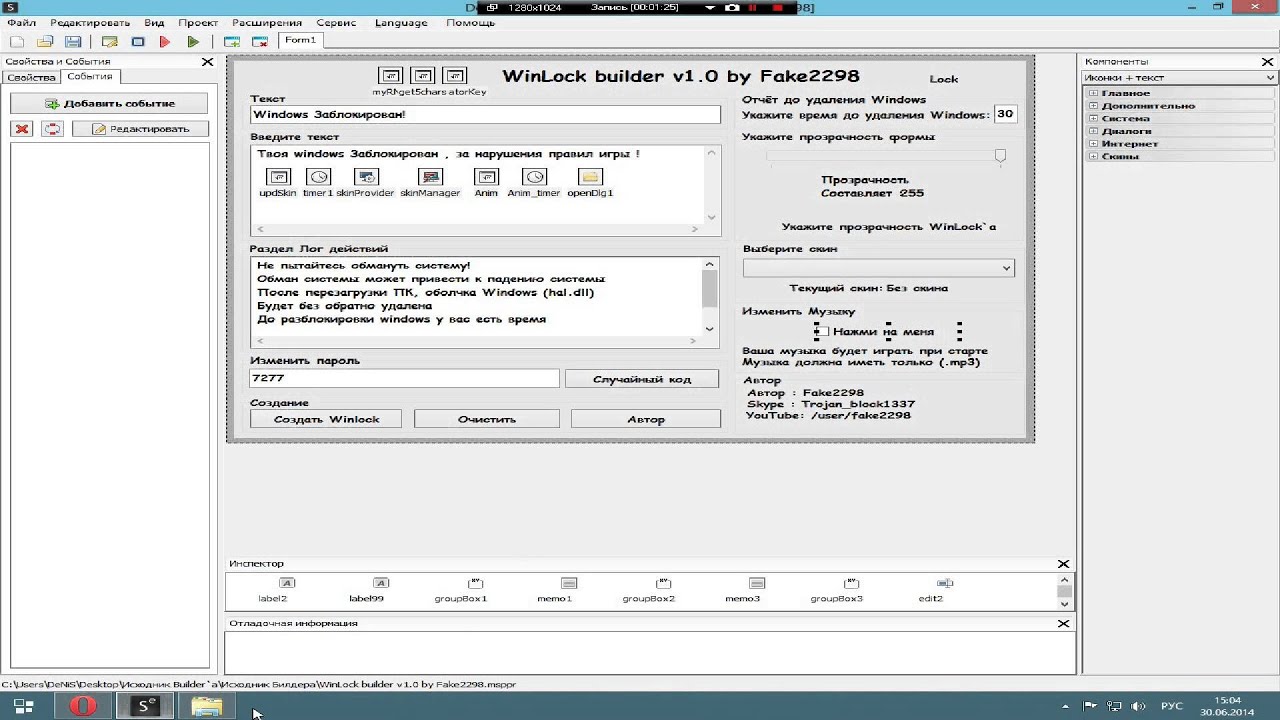Image resolution: width=1280 pixels, height=720 pixels.
Task: Click the 'Автор' button
Action: point(646,419)
